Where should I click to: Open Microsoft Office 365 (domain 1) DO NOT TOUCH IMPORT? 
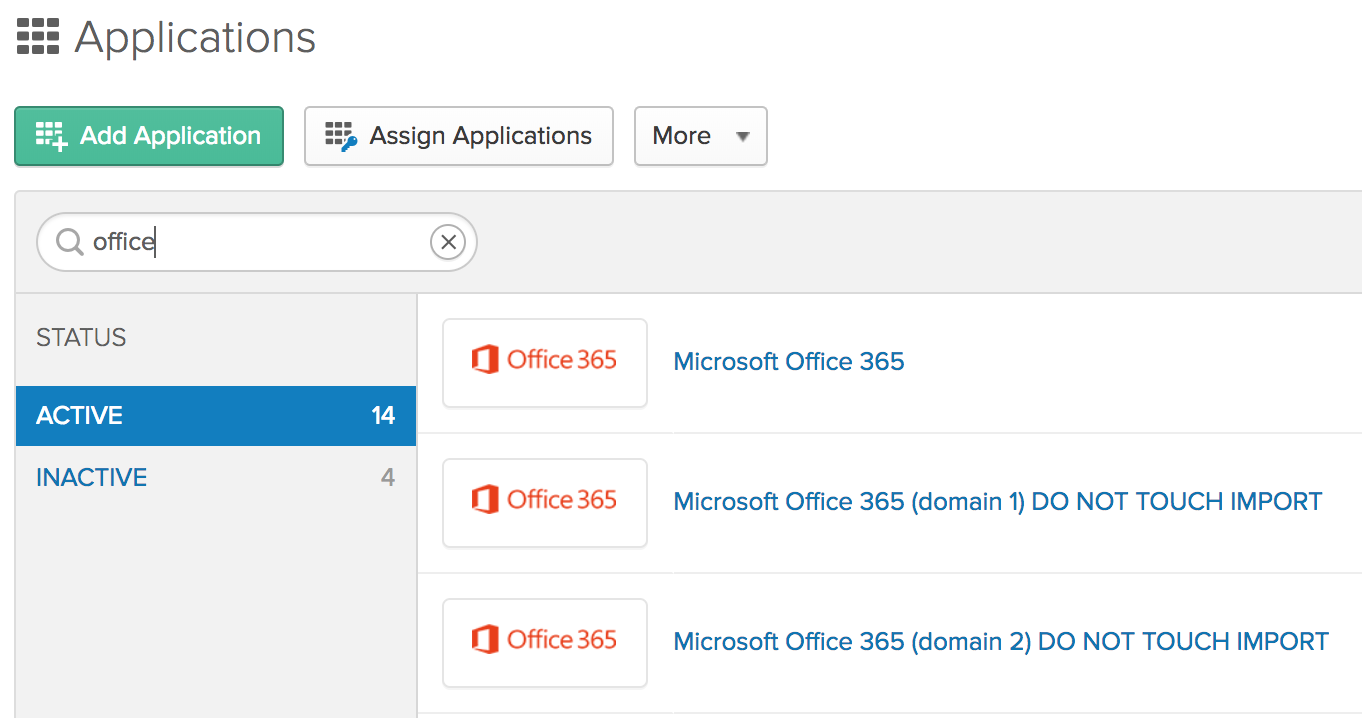pyautogui.click(x=998, y=502)
